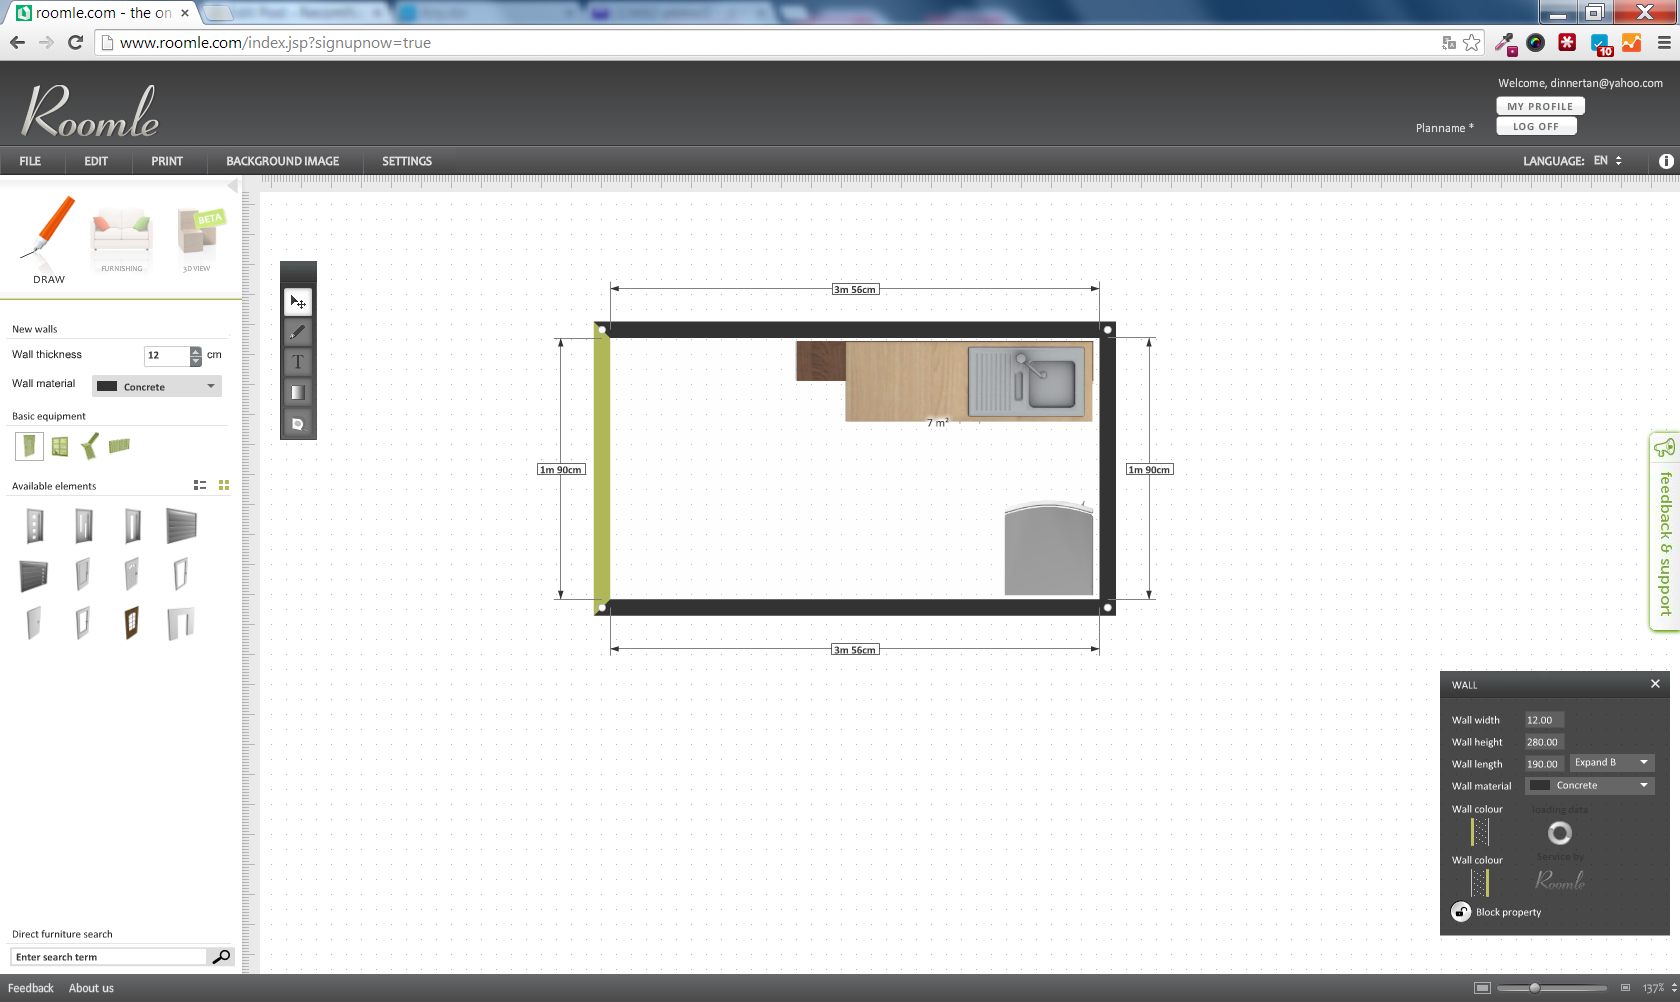Viewport: 1680px width, 1002px height.
Task: Click the My Profile button
Action: tap(1540, 106)
